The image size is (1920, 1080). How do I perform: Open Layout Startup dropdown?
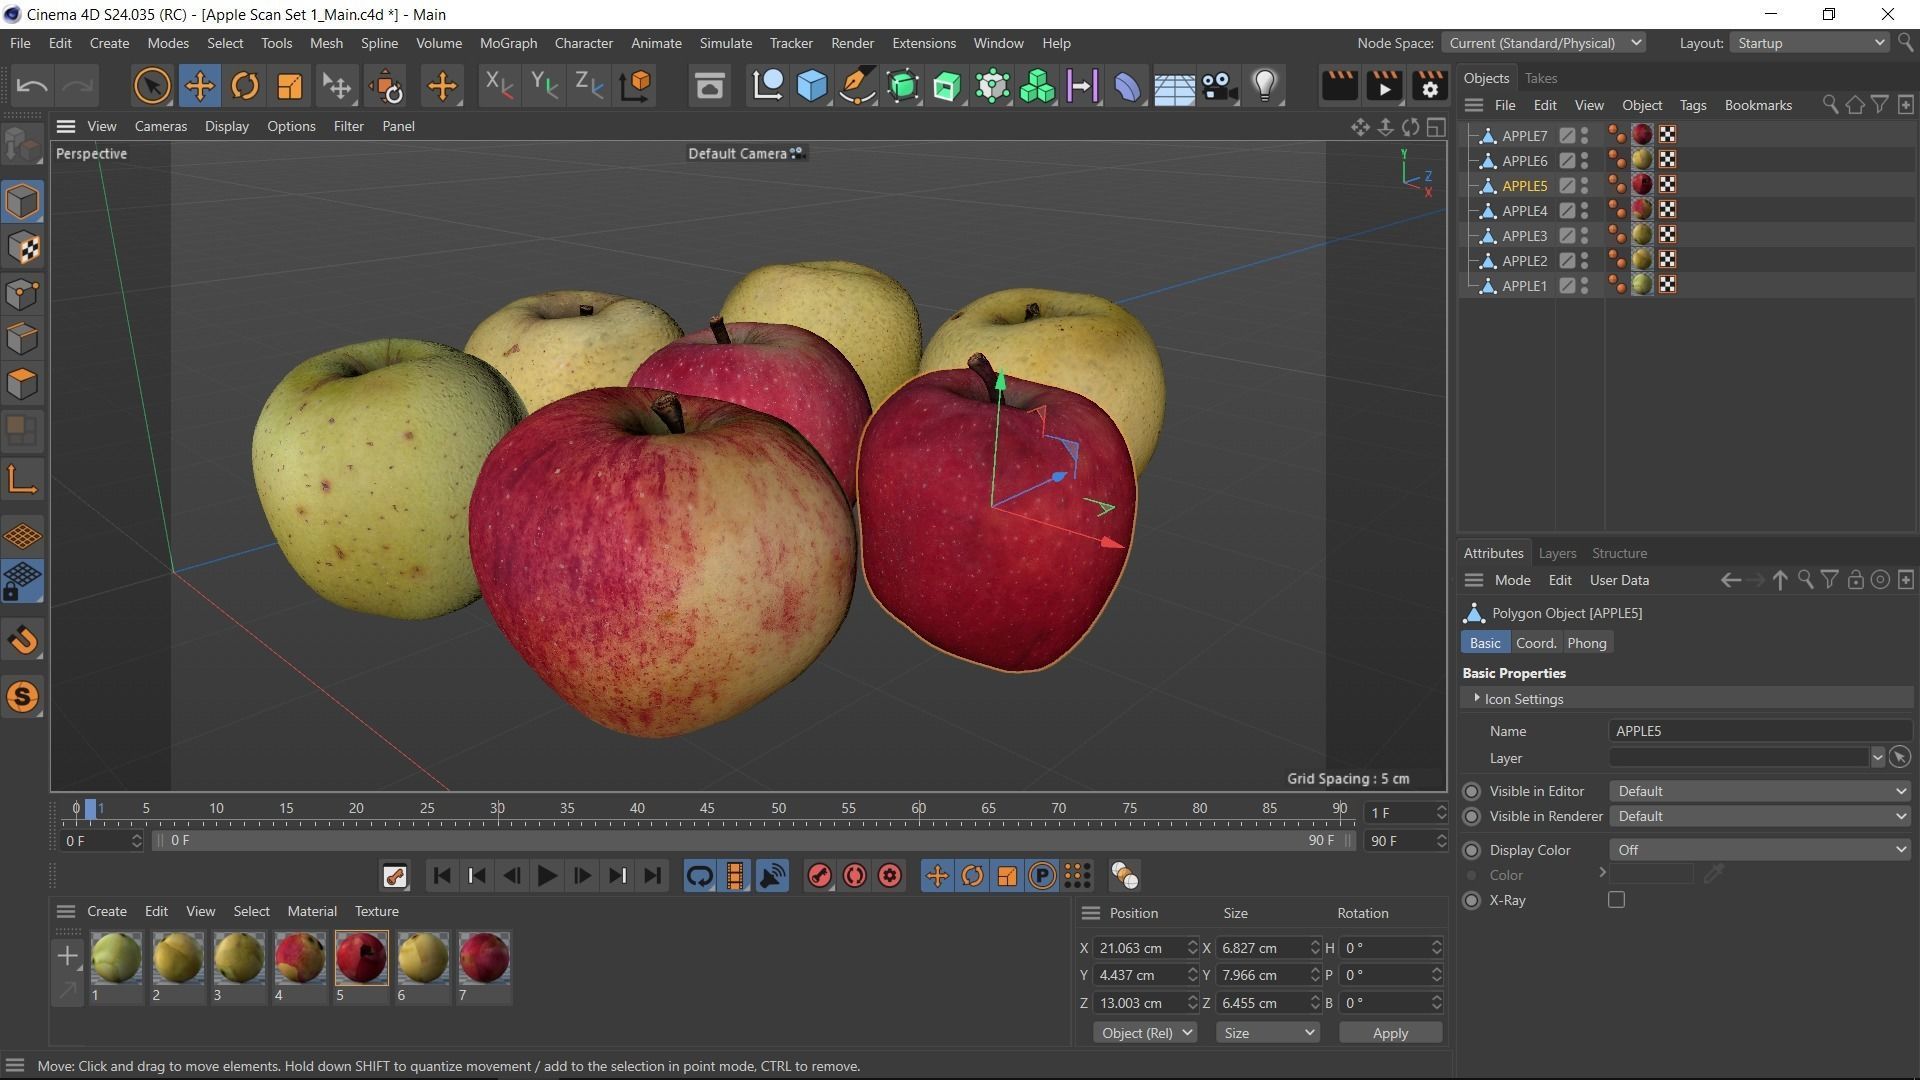(1810, 43)
